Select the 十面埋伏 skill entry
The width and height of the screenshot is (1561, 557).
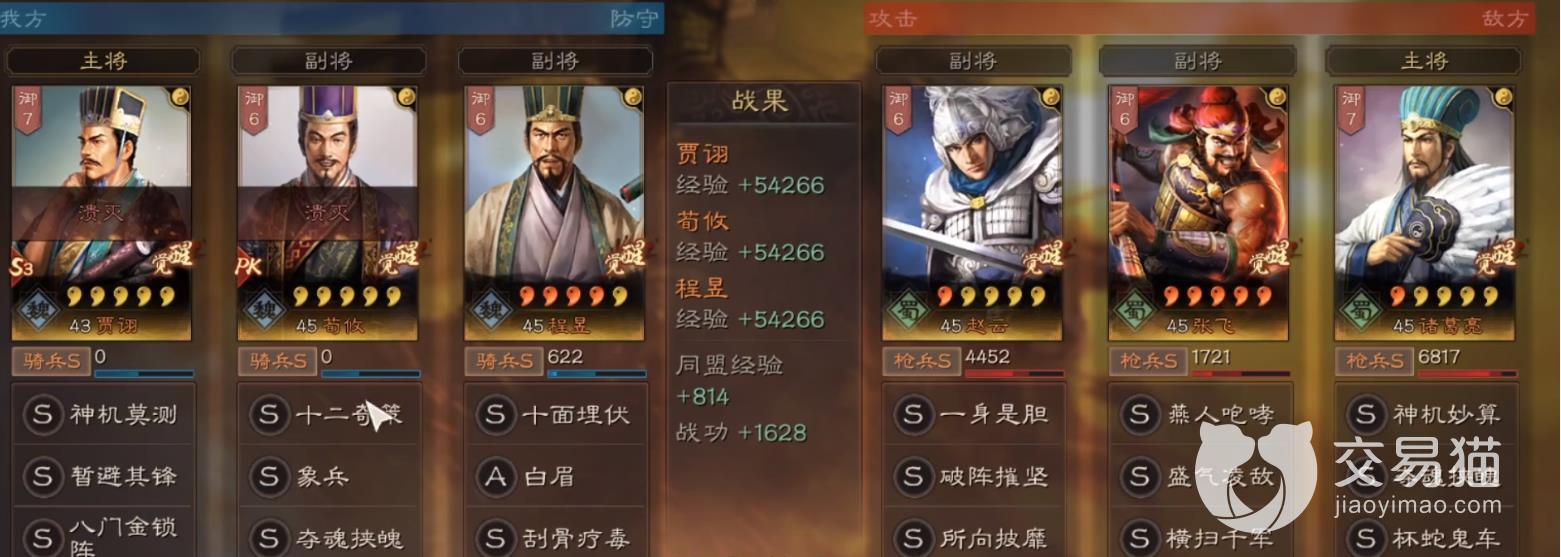pos(555,414)
